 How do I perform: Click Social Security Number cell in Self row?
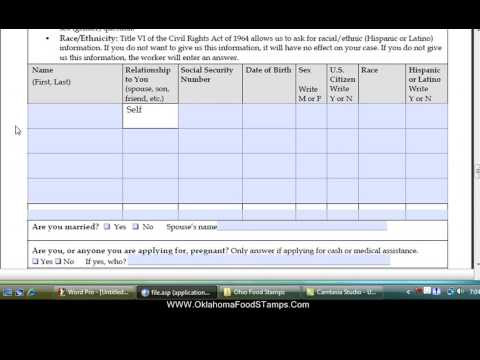pos(210,116)
